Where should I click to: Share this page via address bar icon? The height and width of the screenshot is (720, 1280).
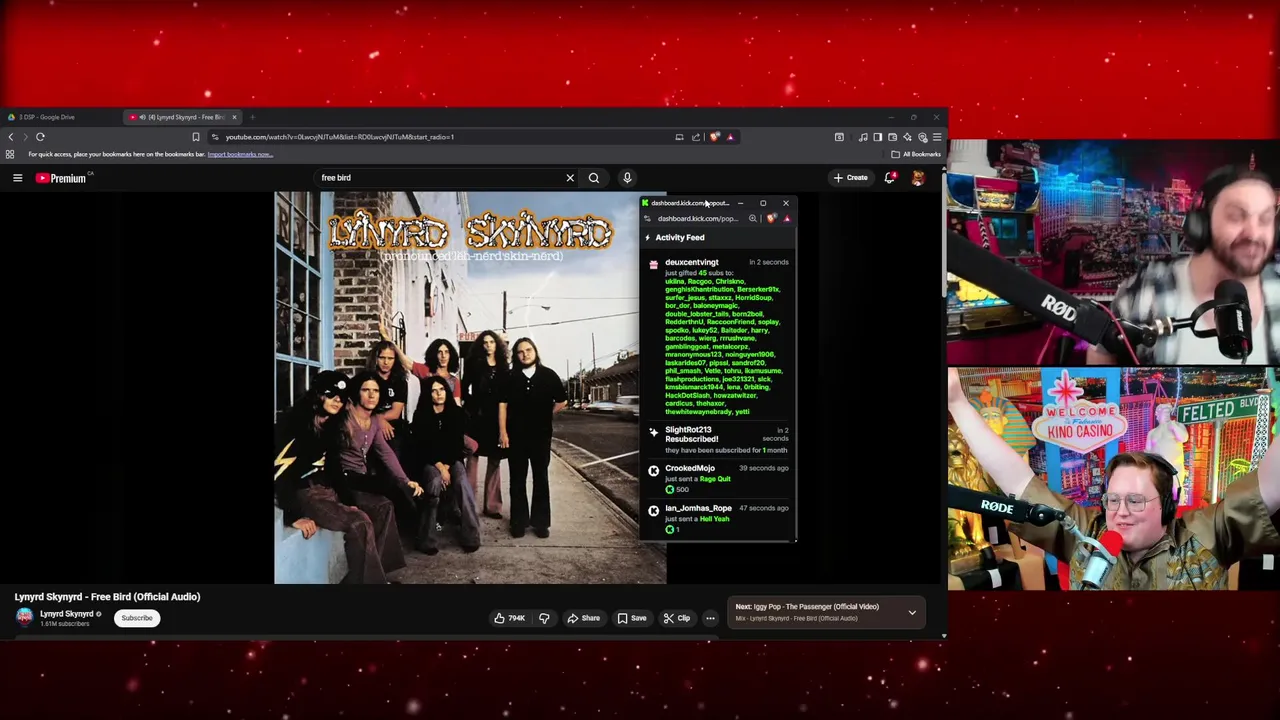(696, 137)
